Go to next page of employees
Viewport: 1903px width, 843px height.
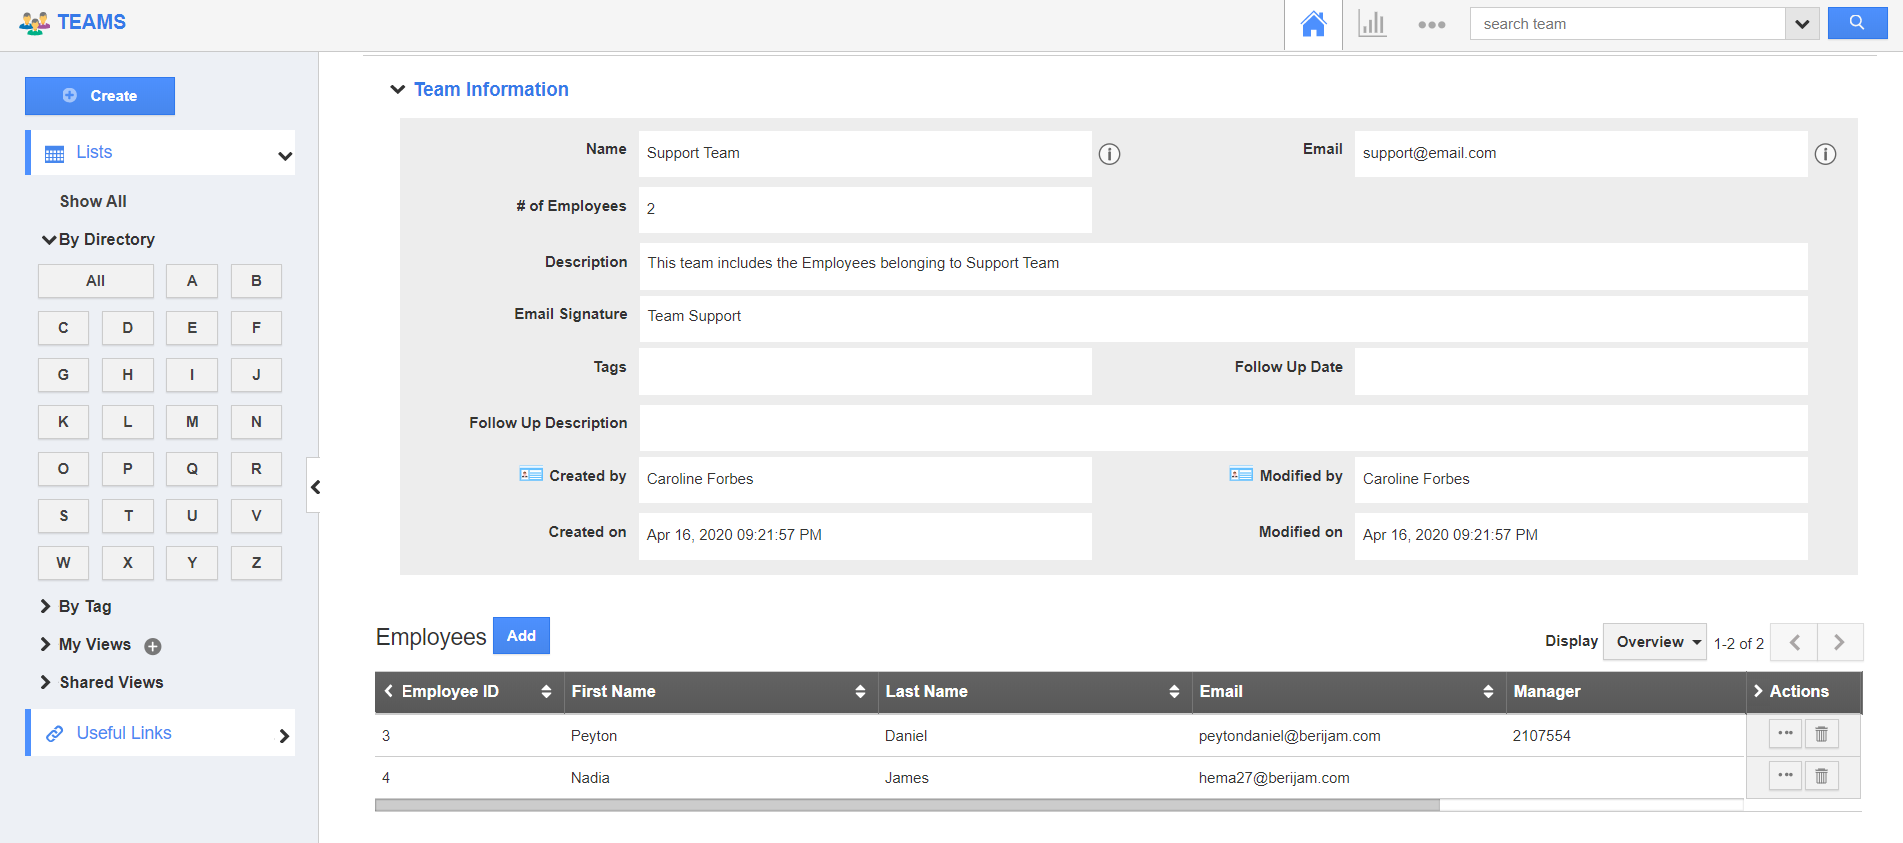click(x=1839, y=642)
